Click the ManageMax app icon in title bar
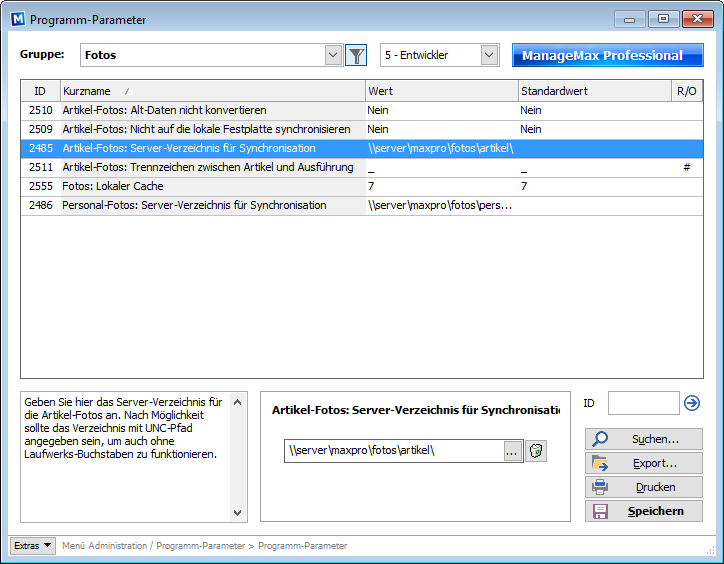This screenshot has width=724, height=564. pyautogui.click(x=17, y=19)
